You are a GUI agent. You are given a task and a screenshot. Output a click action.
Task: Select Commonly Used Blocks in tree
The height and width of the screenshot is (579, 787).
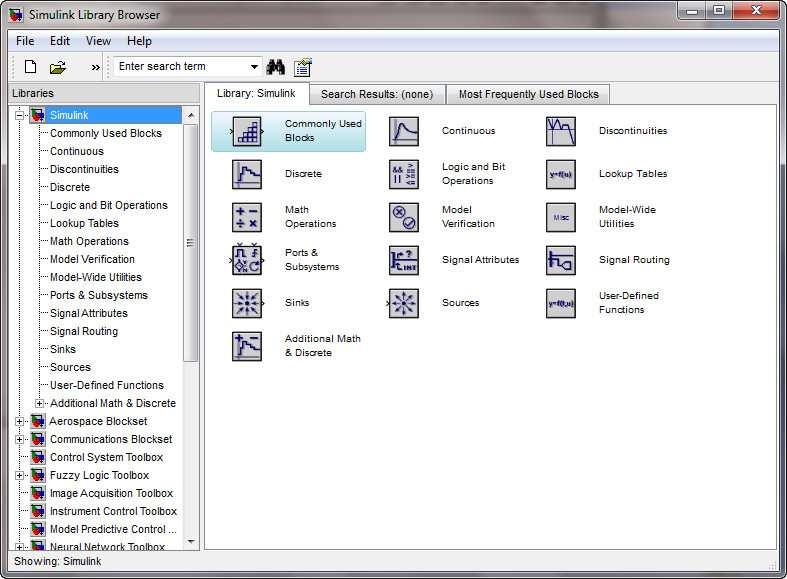point(106,133)
